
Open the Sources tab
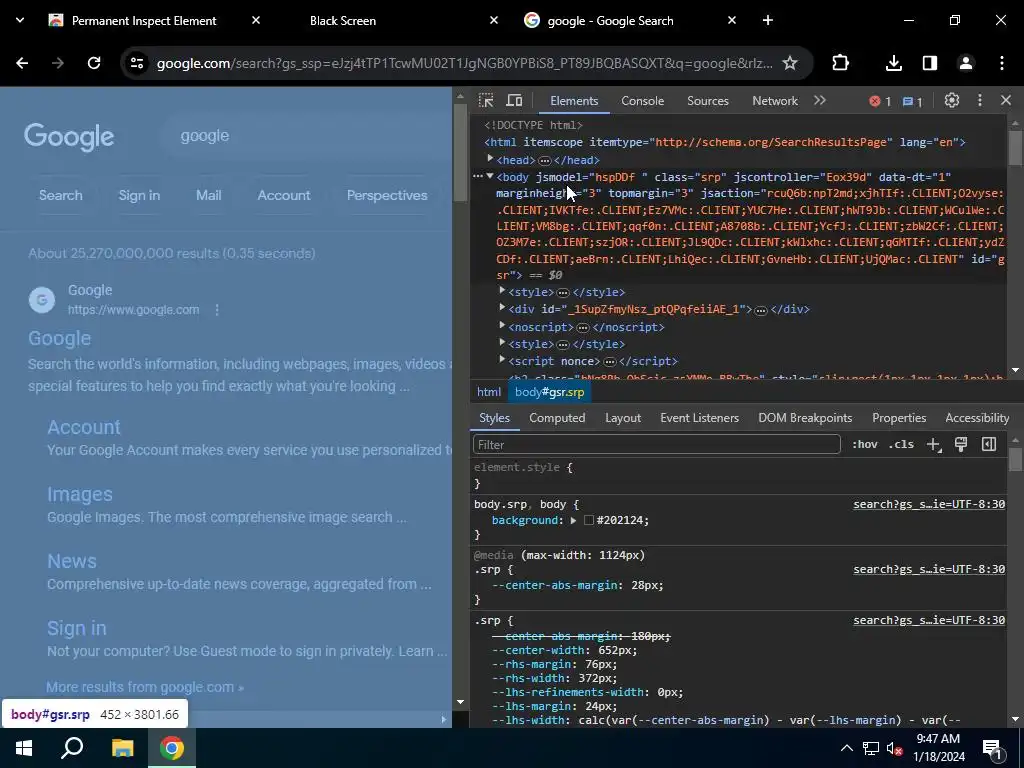click(x=707, y=101)
